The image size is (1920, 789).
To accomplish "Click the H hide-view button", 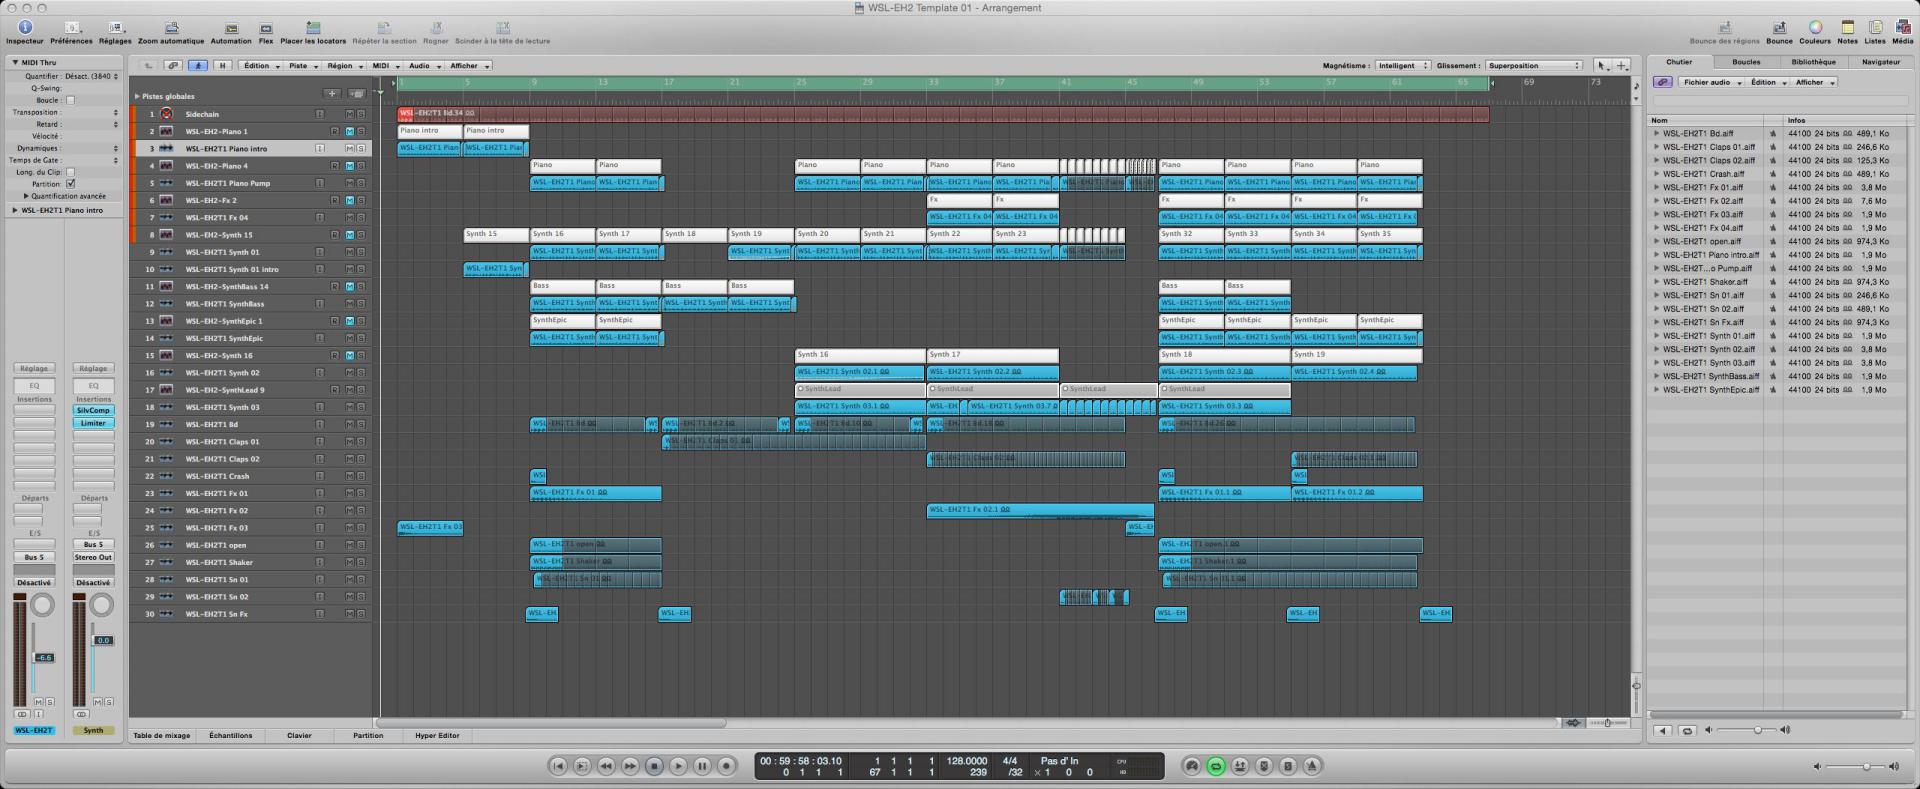I will point(223,66).
